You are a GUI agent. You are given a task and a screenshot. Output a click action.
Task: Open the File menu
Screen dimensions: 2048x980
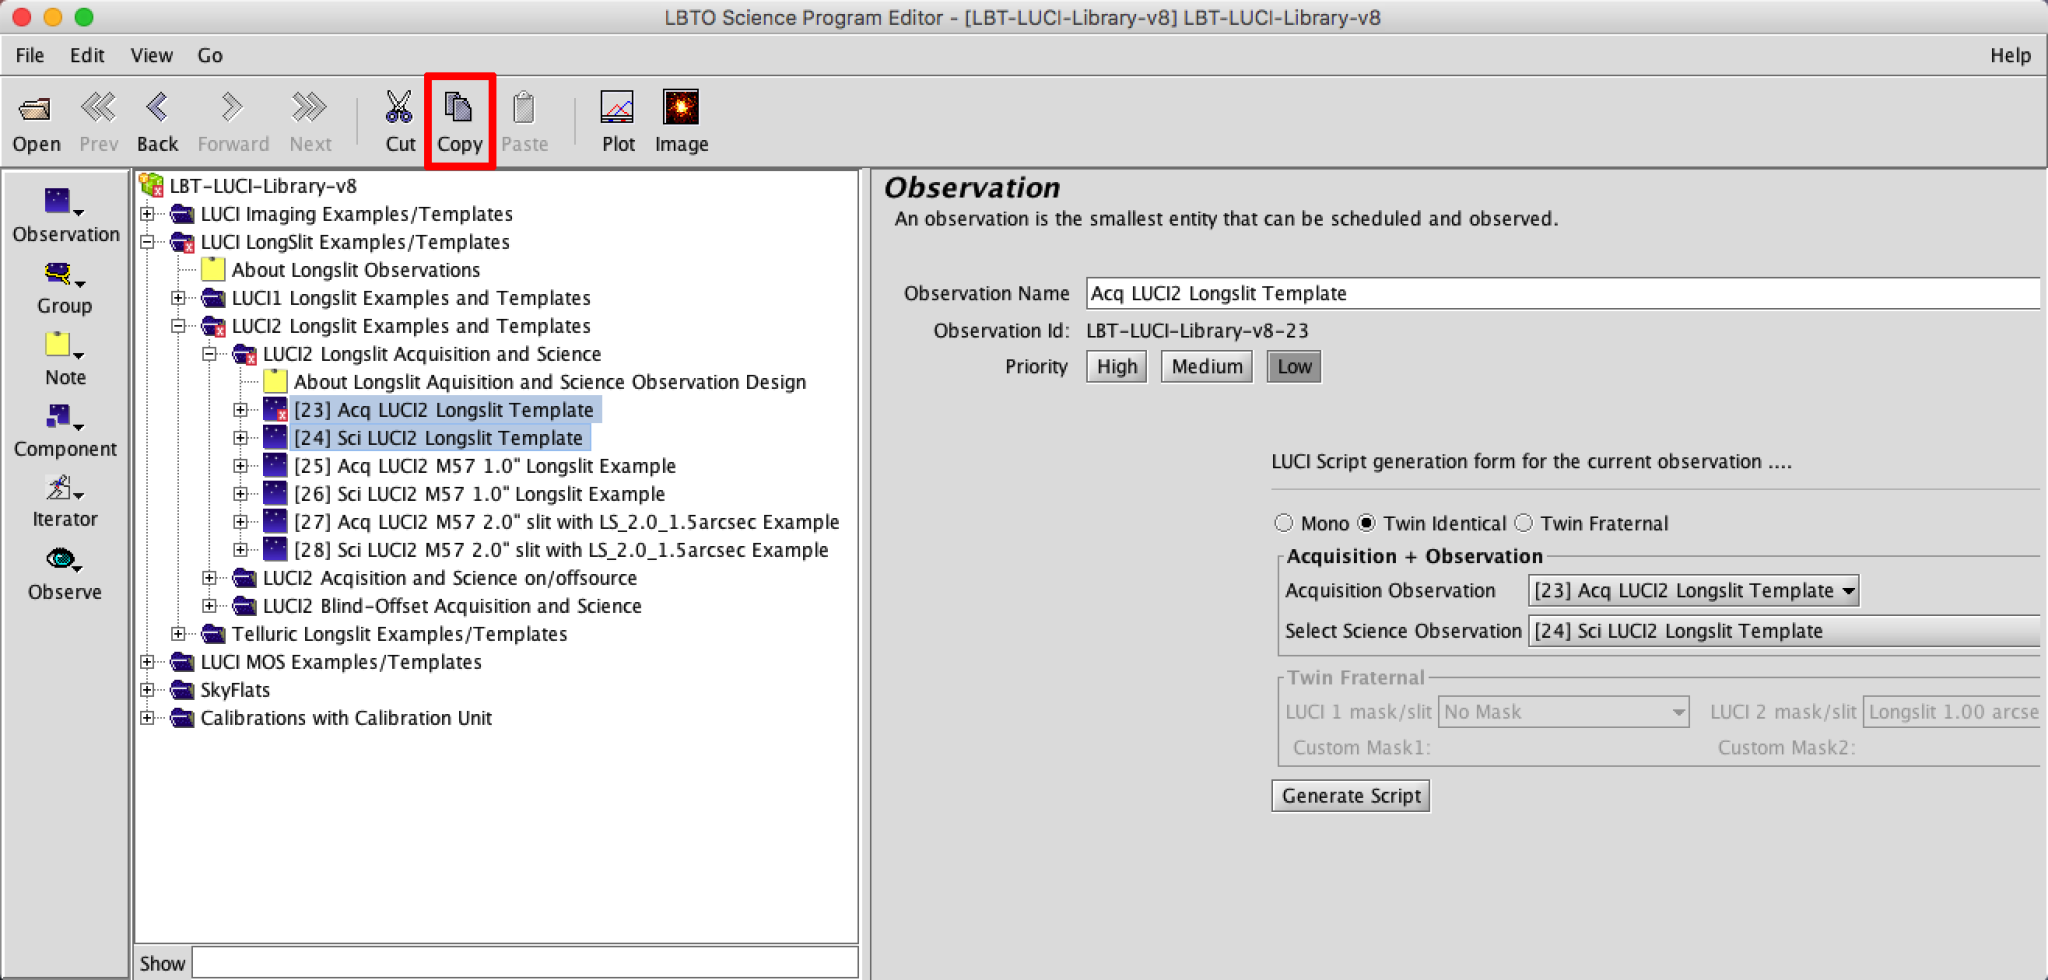(x=30, y=55)
